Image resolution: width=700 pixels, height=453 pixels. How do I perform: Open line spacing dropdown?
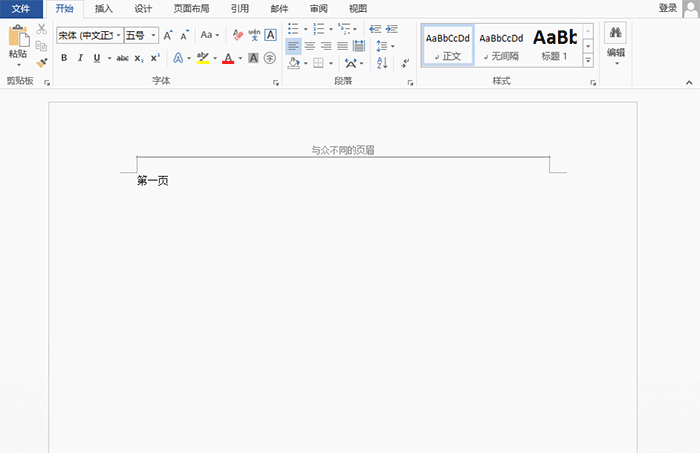pyautogui.click(x=385, y=46)
